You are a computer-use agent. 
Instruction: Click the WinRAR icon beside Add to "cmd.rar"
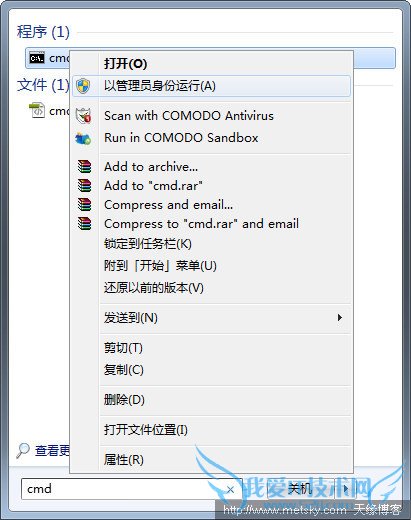(x=84, y=185)
